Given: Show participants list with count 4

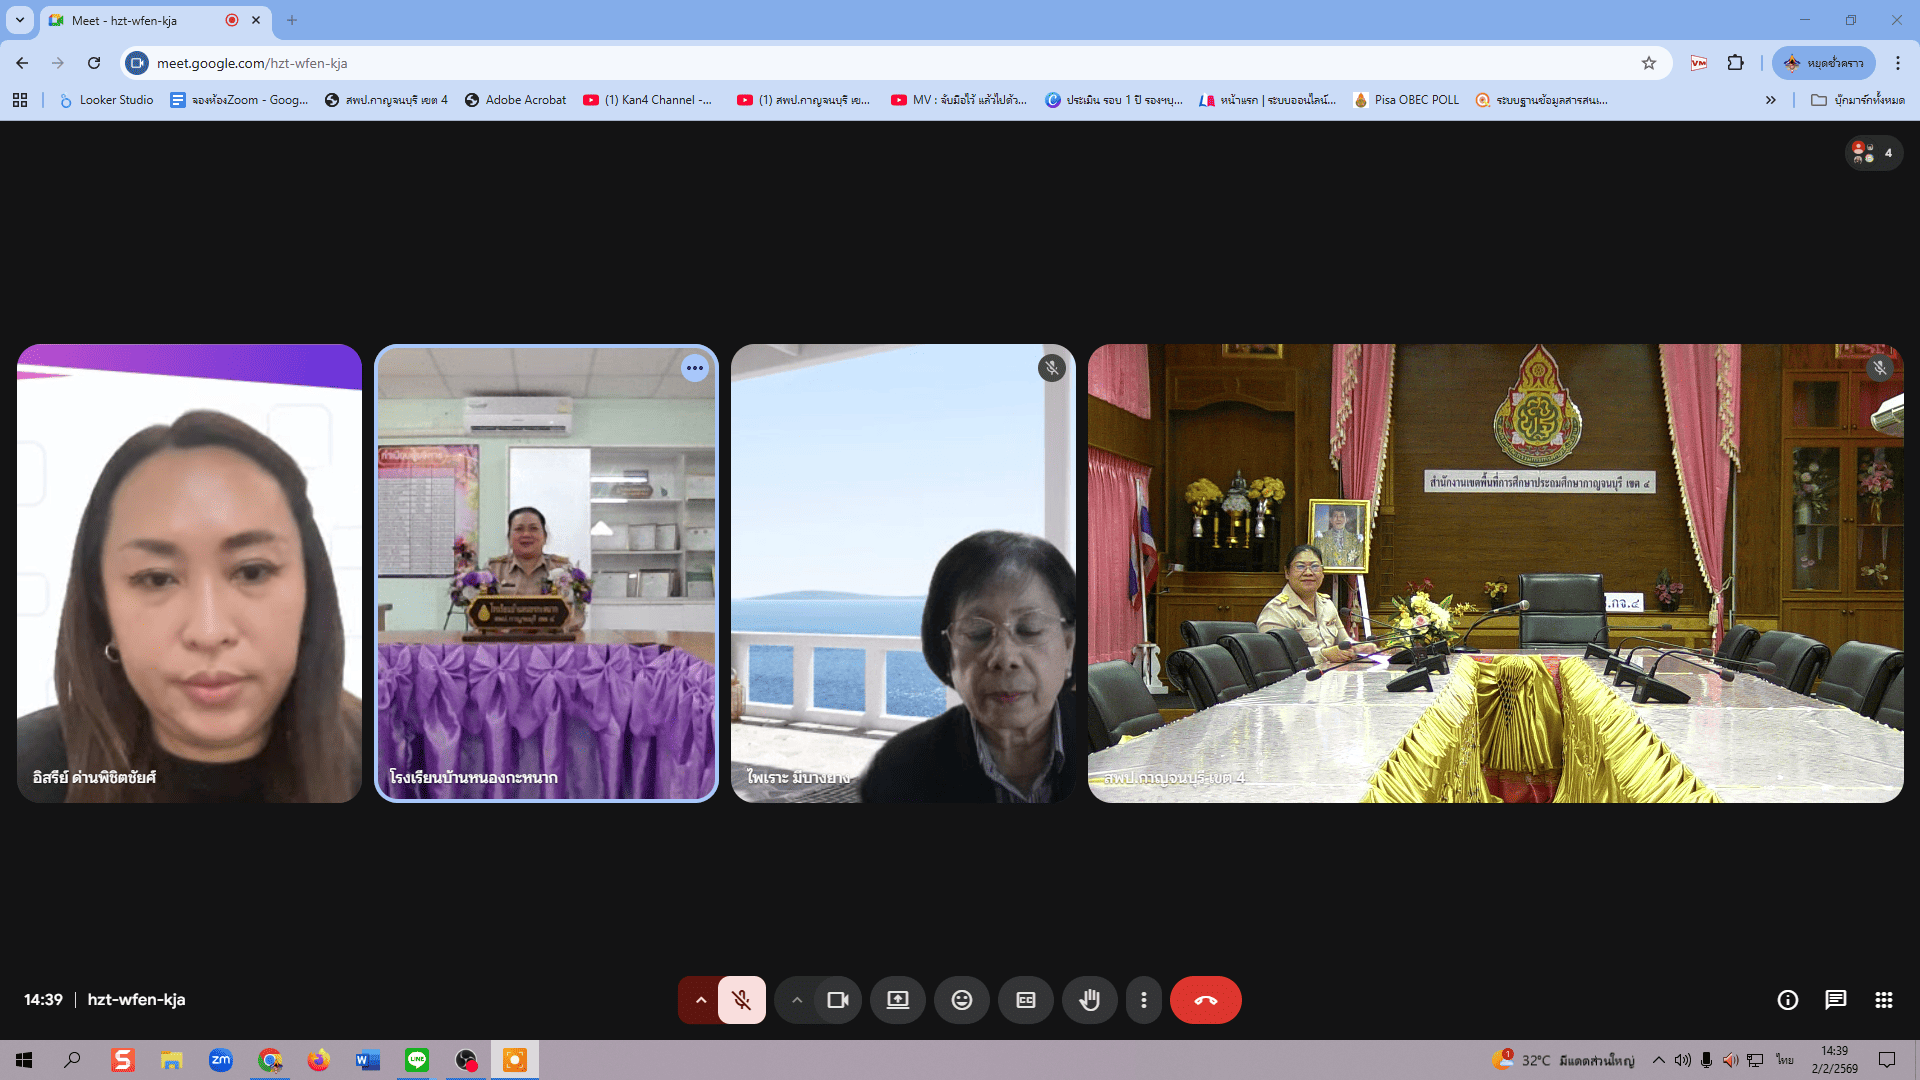Looking at the screenshot, I should [1873, 153].
